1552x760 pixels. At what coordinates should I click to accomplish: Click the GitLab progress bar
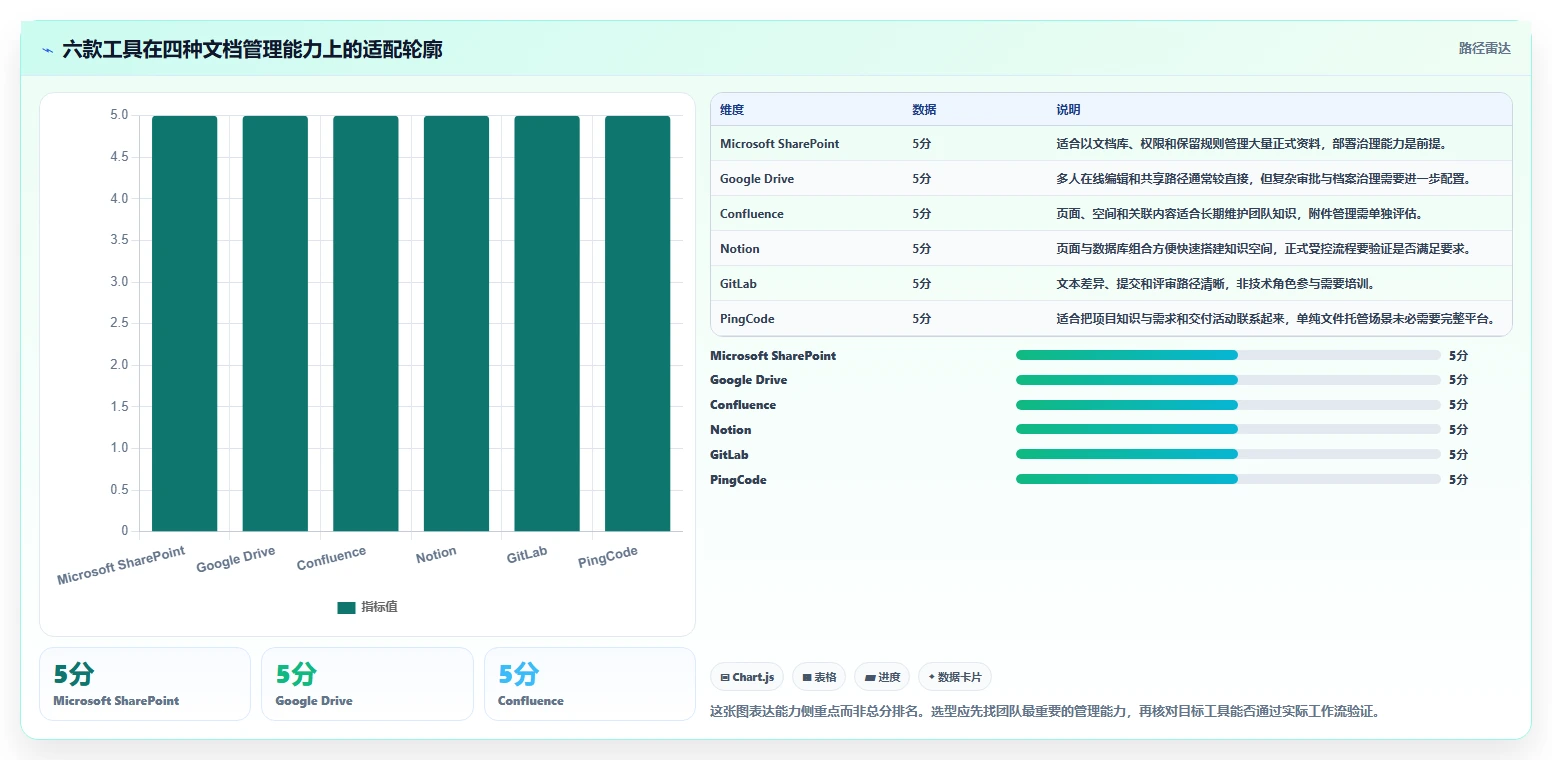[1228, 454]
